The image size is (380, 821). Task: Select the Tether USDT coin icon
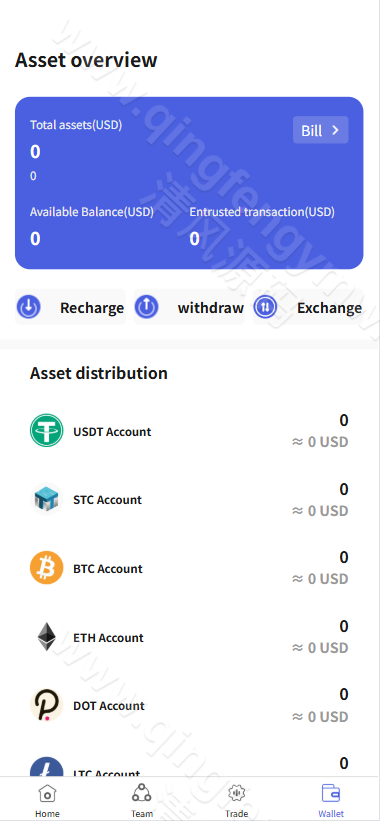[47, 430]
